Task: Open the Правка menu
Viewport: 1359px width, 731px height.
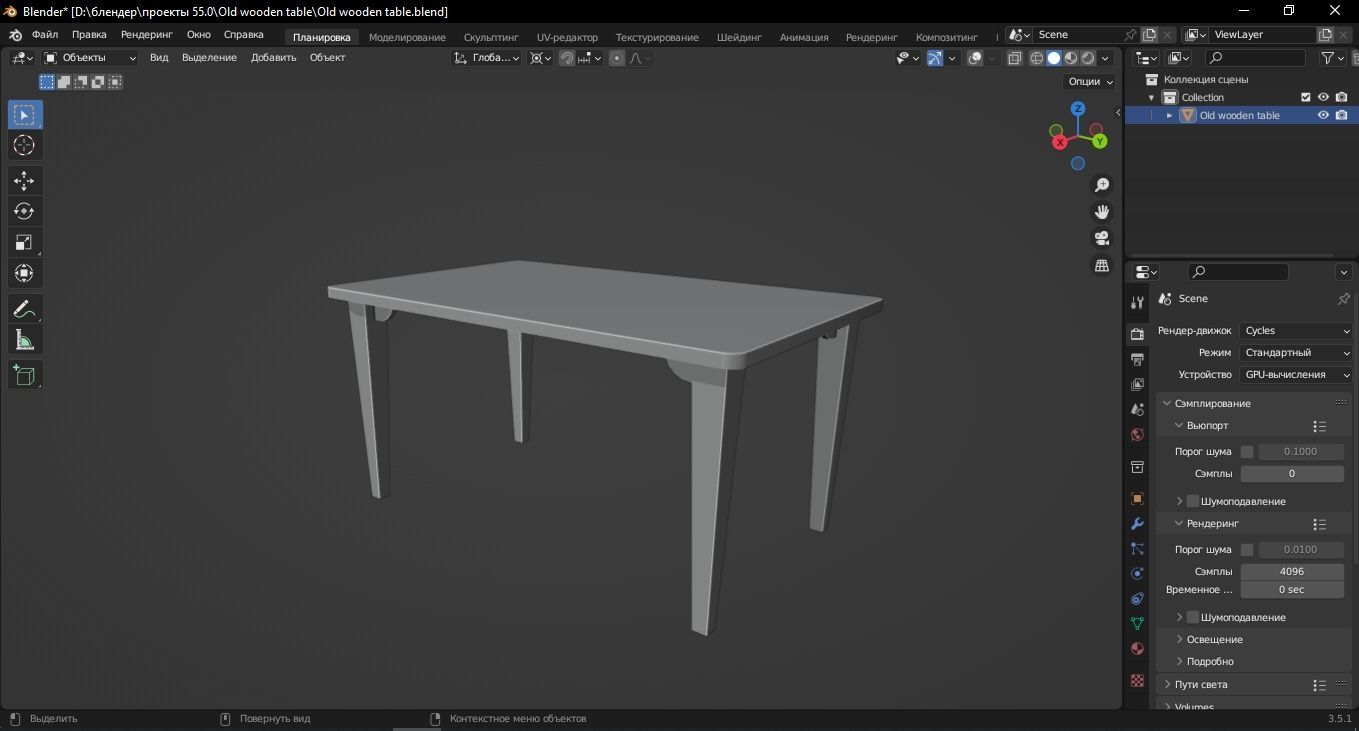Action: click(89, 35)
